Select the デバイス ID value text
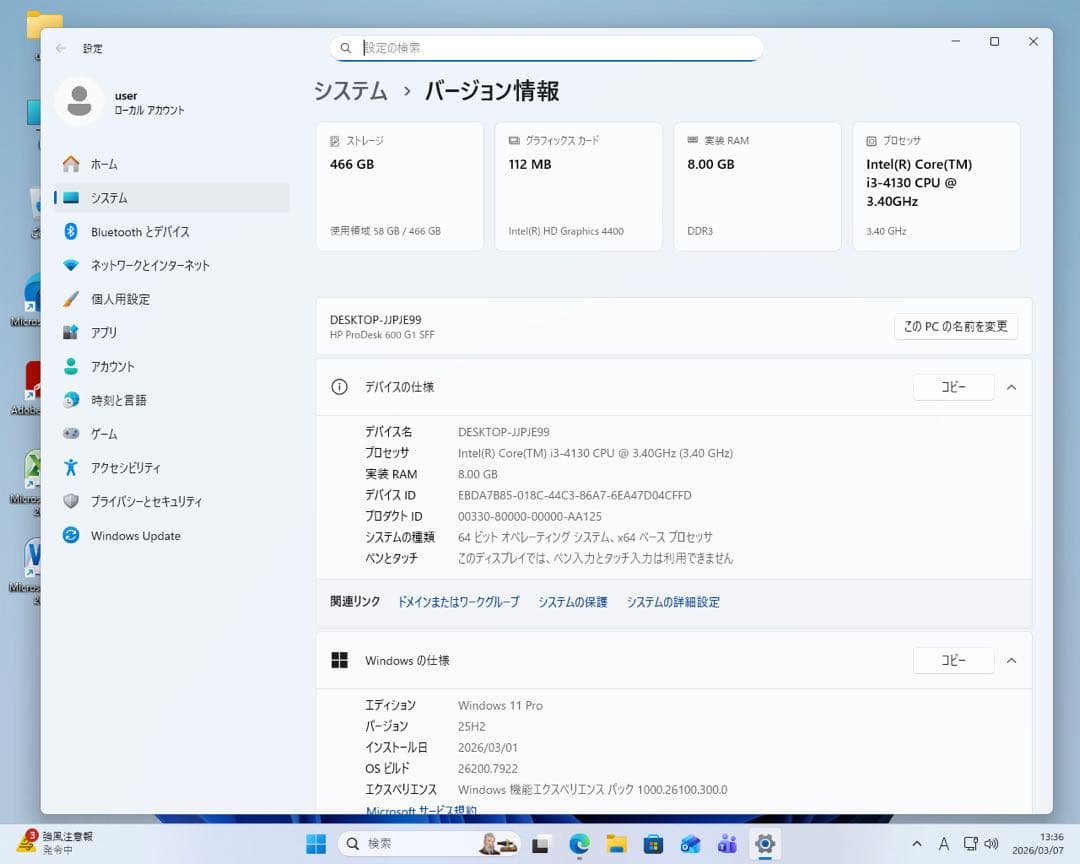Screen dimensions: 1080x864 (x=574, y=495)
